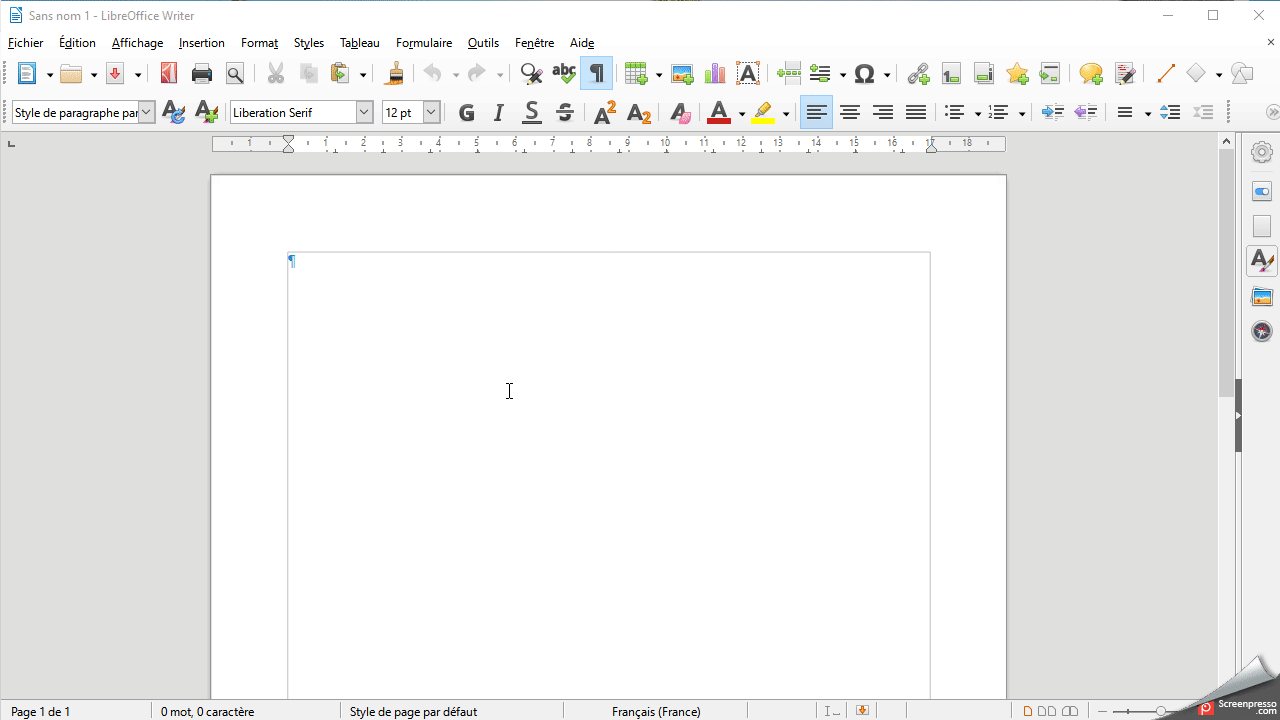The height and width of the screenshot is (720, 1280).
Task: Click the Clone formatting paintbrush icon
Action: [x=395, y=73]
